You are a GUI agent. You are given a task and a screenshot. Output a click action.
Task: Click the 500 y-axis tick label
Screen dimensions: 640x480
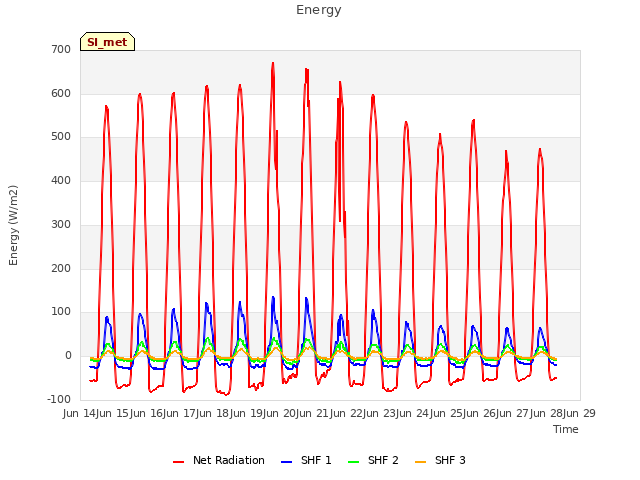[61, 137]
